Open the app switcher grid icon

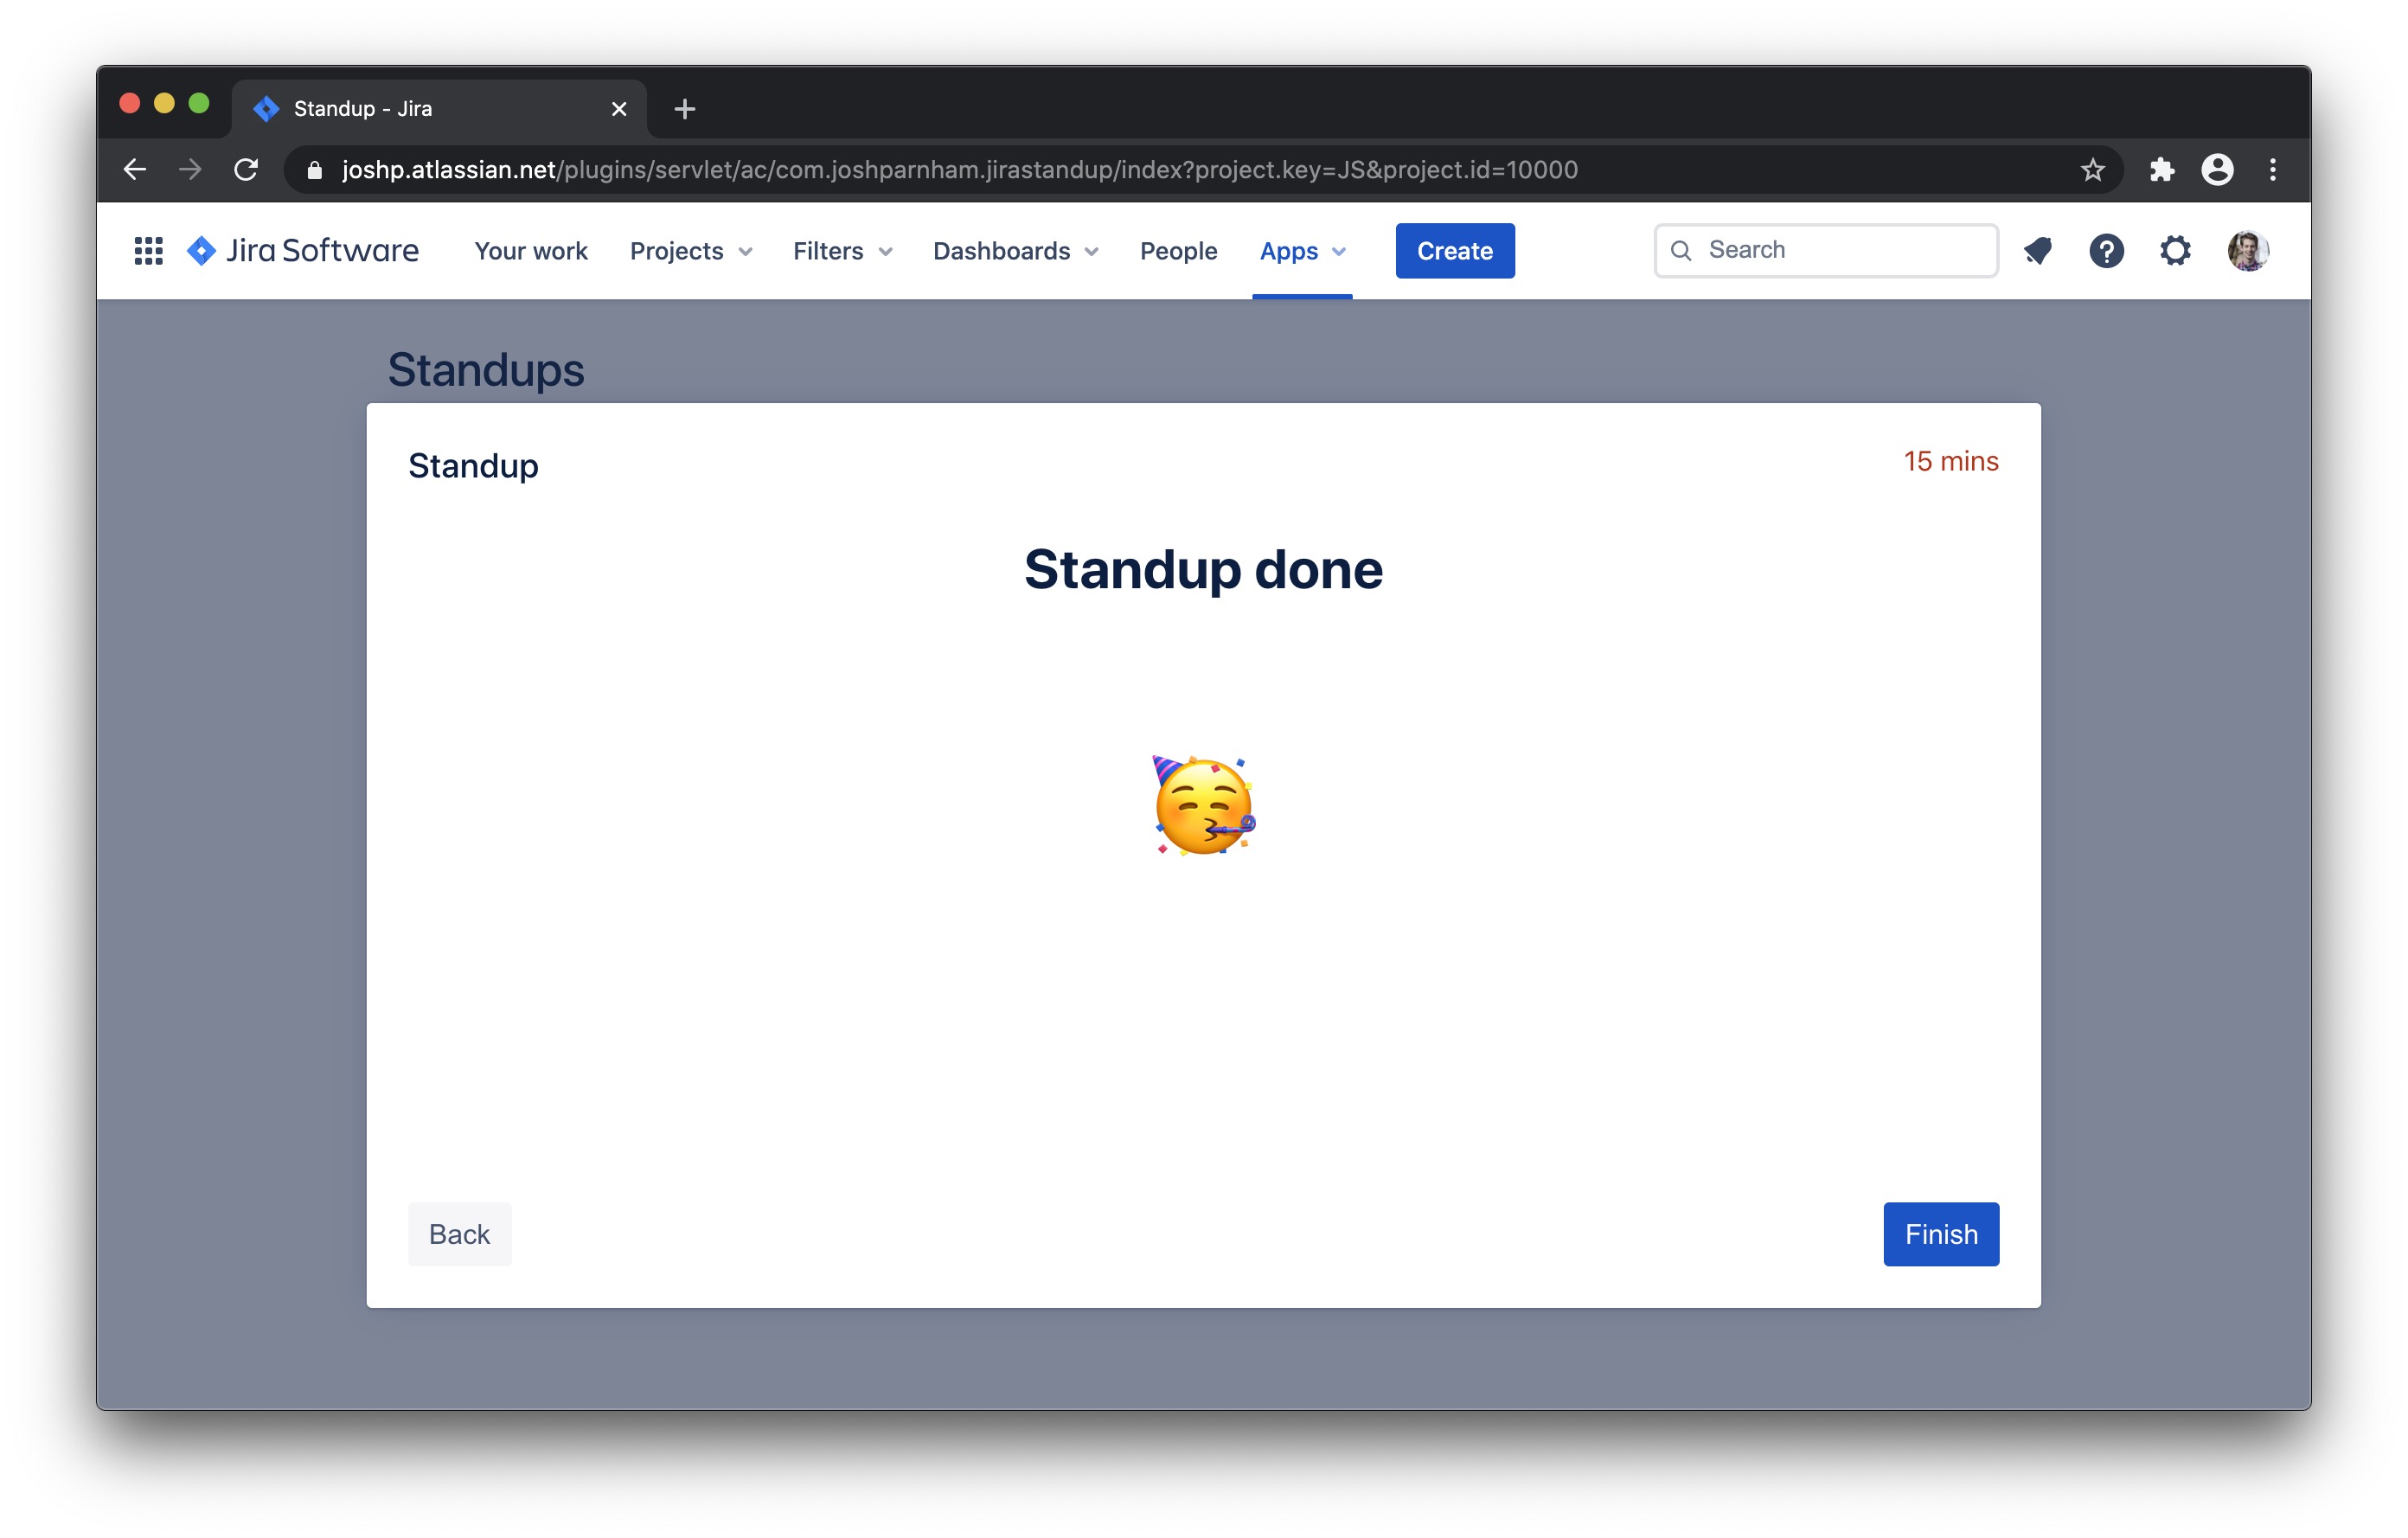point(148,251)
